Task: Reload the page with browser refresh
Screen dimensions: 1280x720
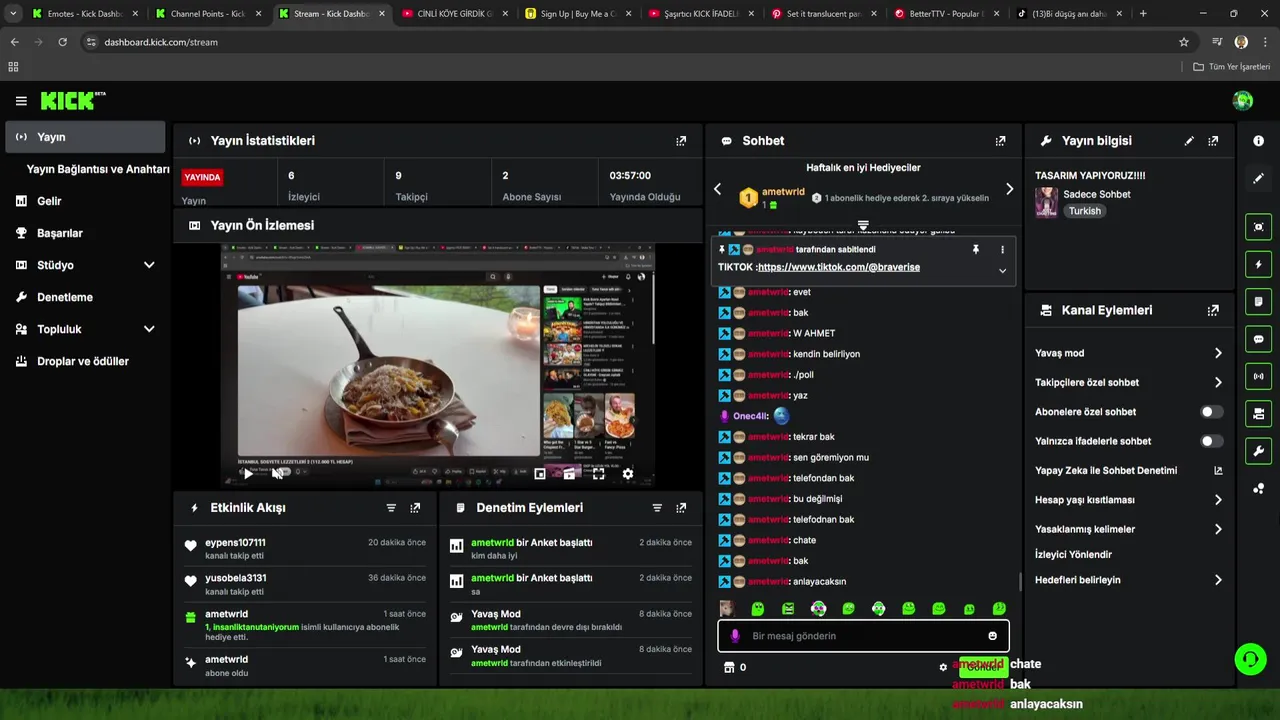Action: [x=62, y=42]
